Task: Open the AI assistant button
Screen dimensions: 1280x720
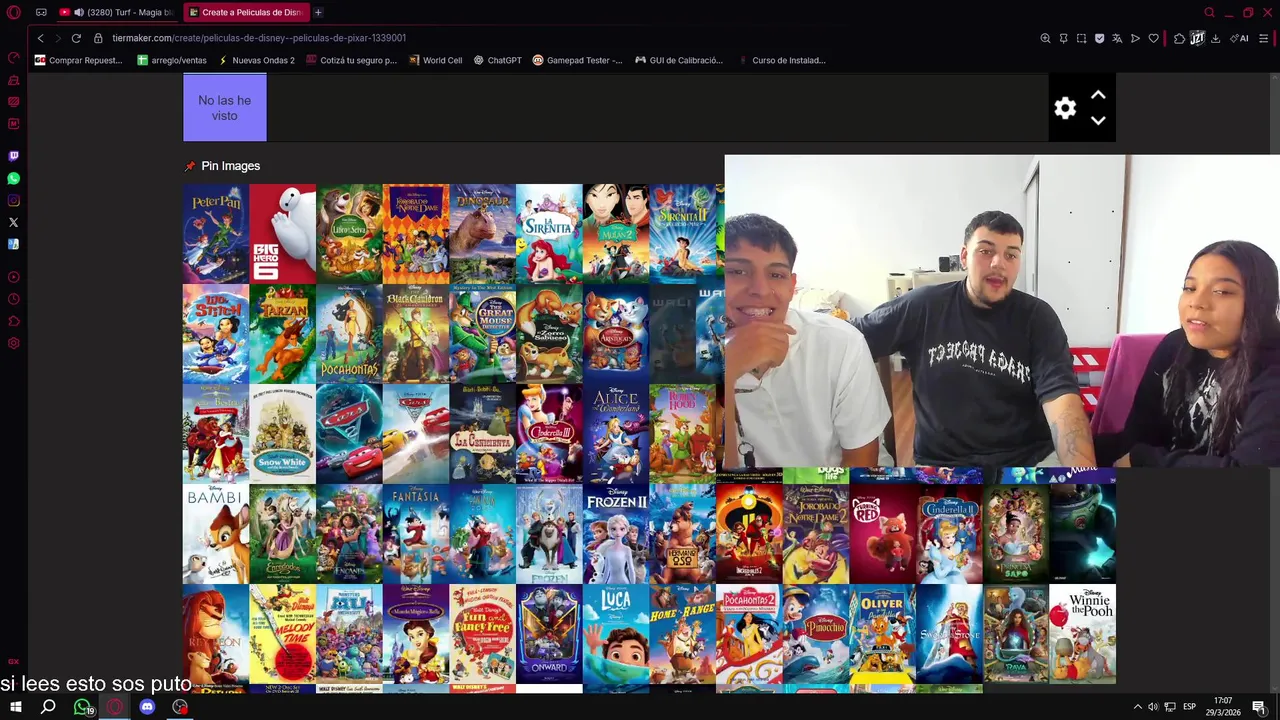Action: click(1239, 38)
